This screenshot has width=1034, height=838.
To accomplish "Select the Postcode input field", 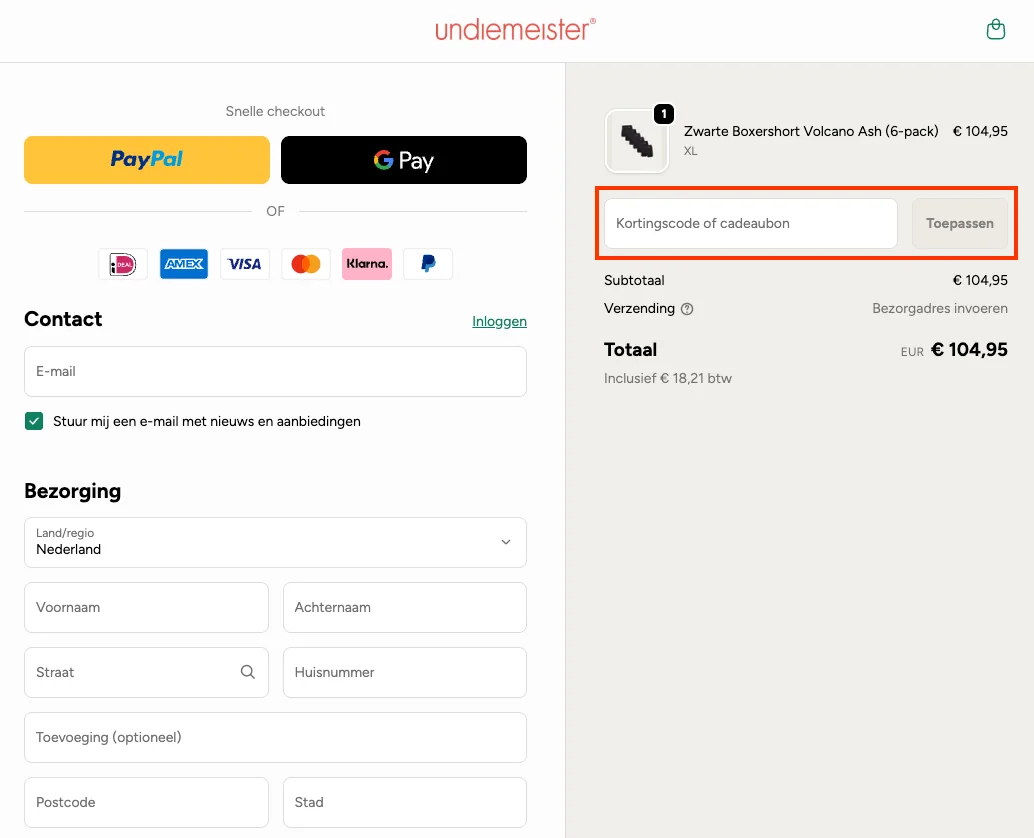I will click(146, 802).
